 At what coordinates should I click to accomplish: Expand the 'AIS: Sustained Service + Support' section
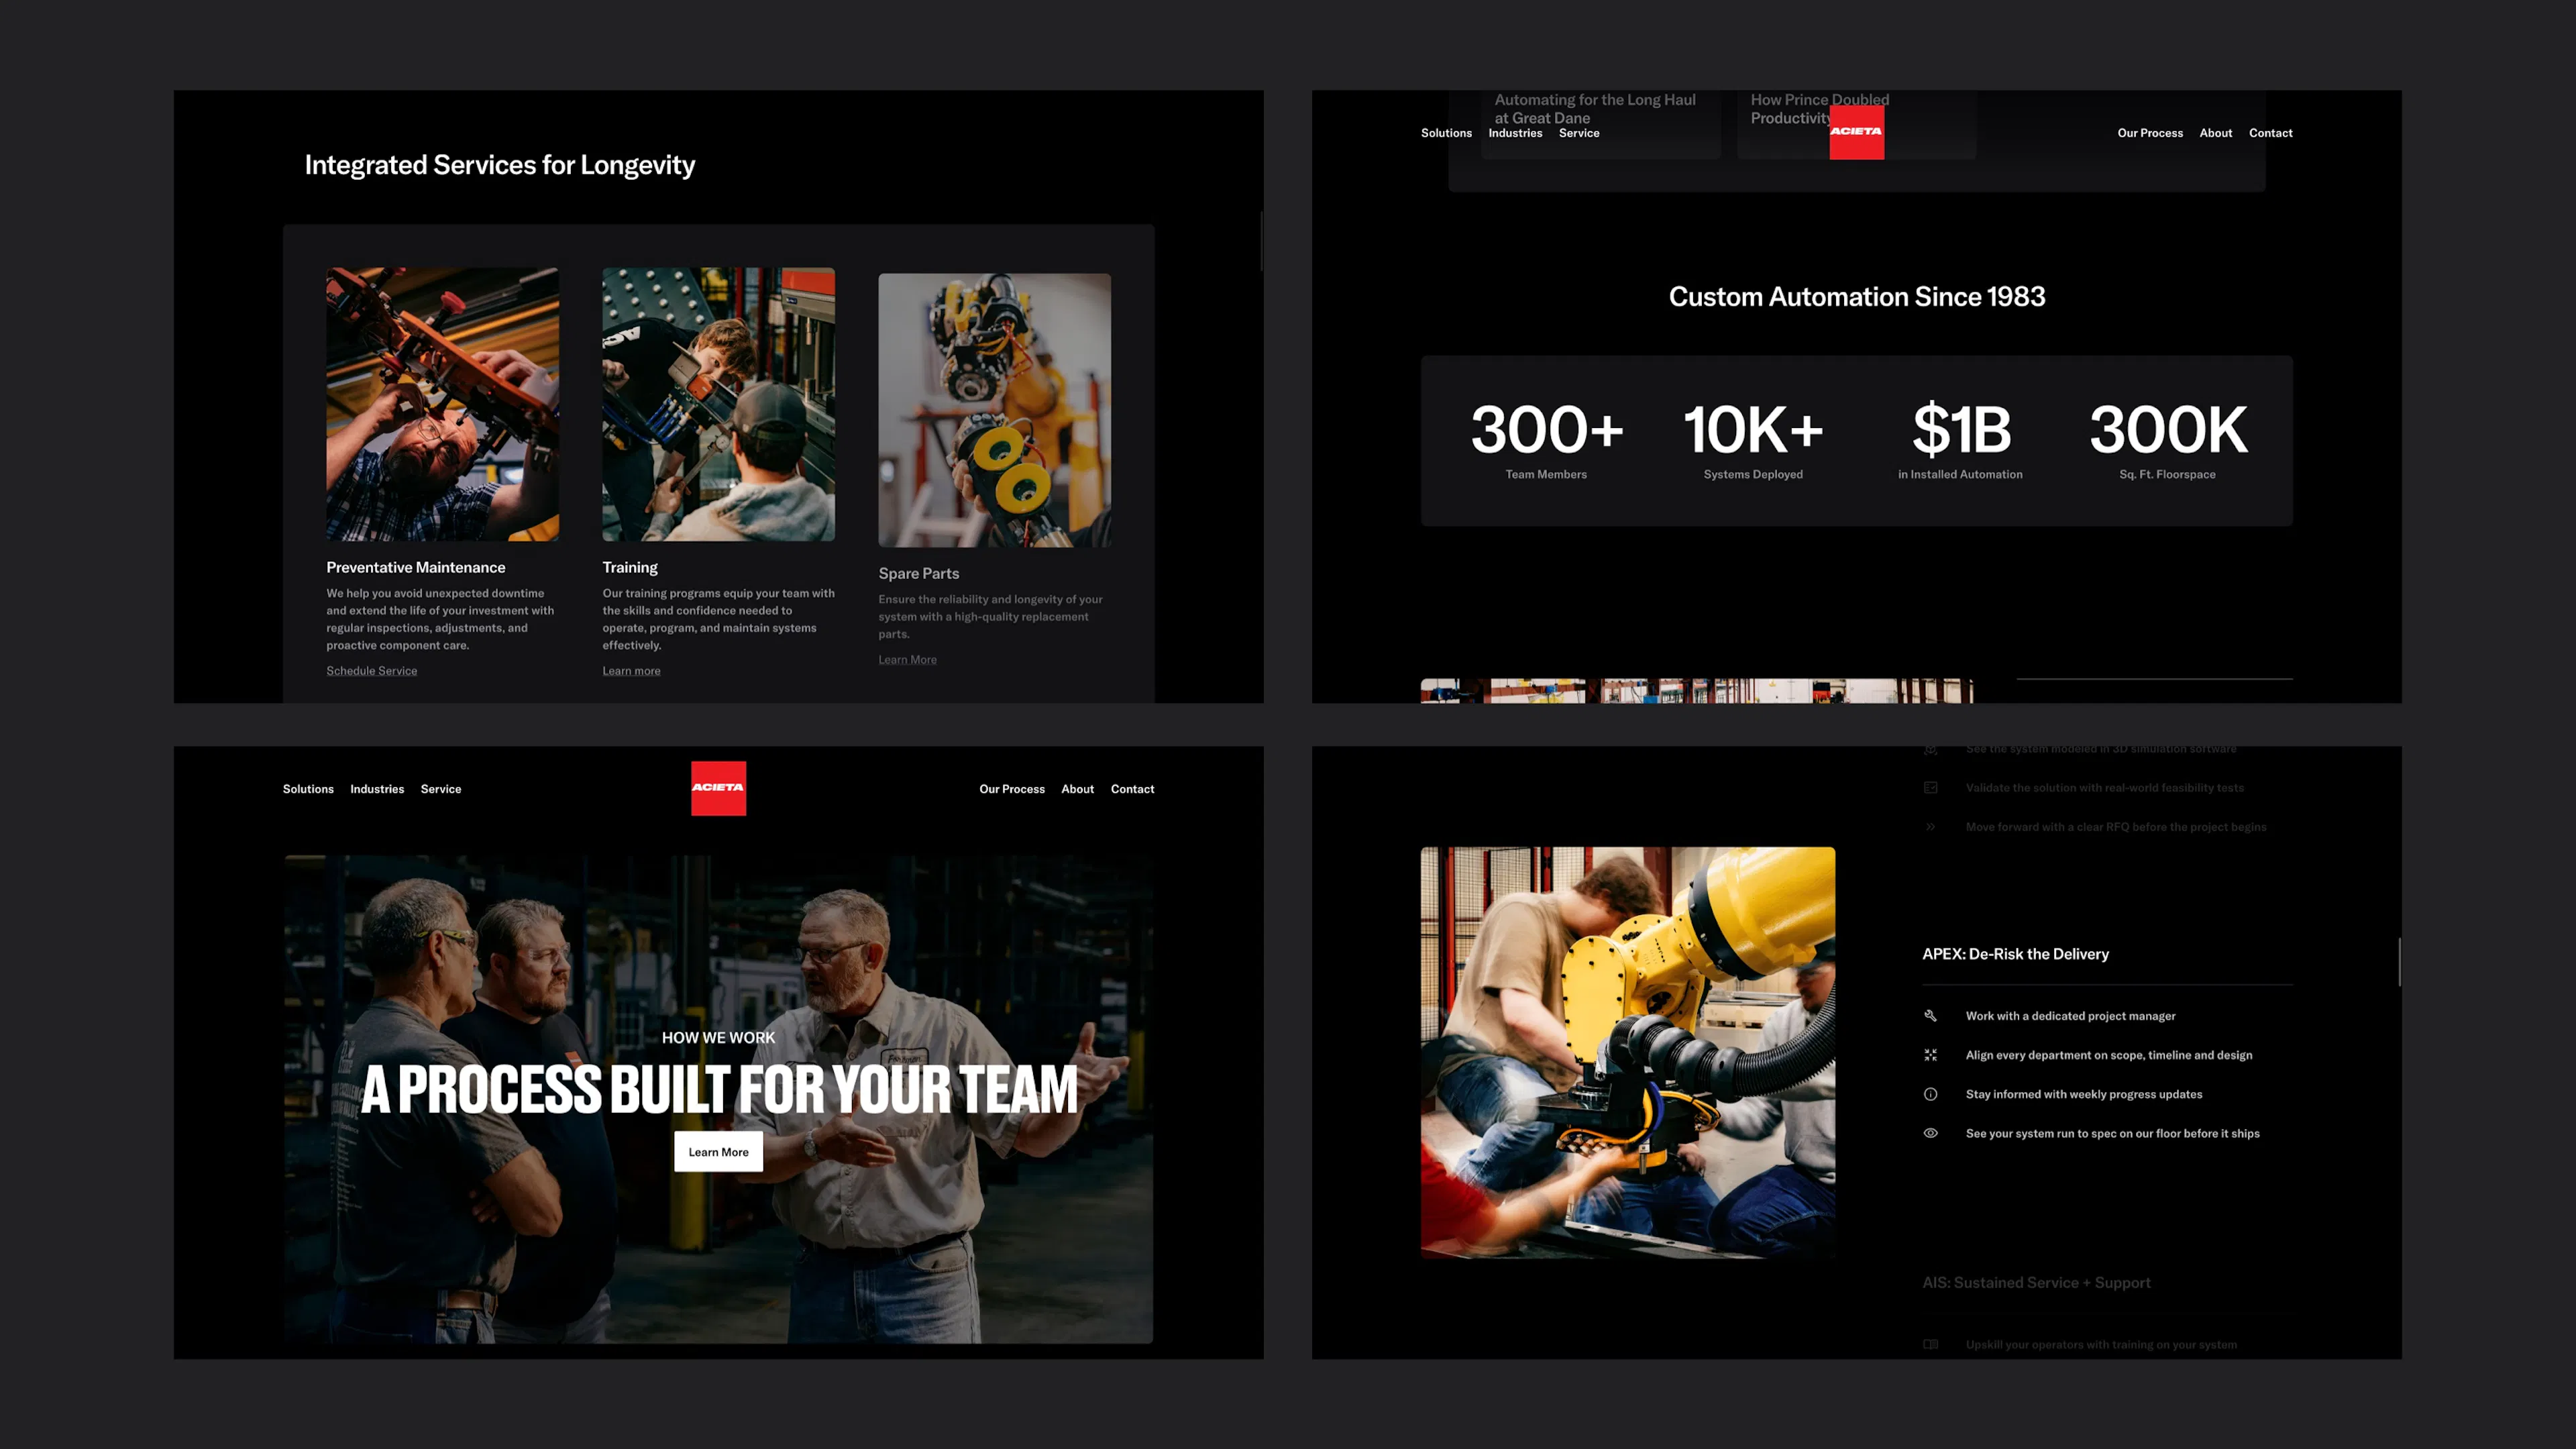(x=2036, y=1283)
